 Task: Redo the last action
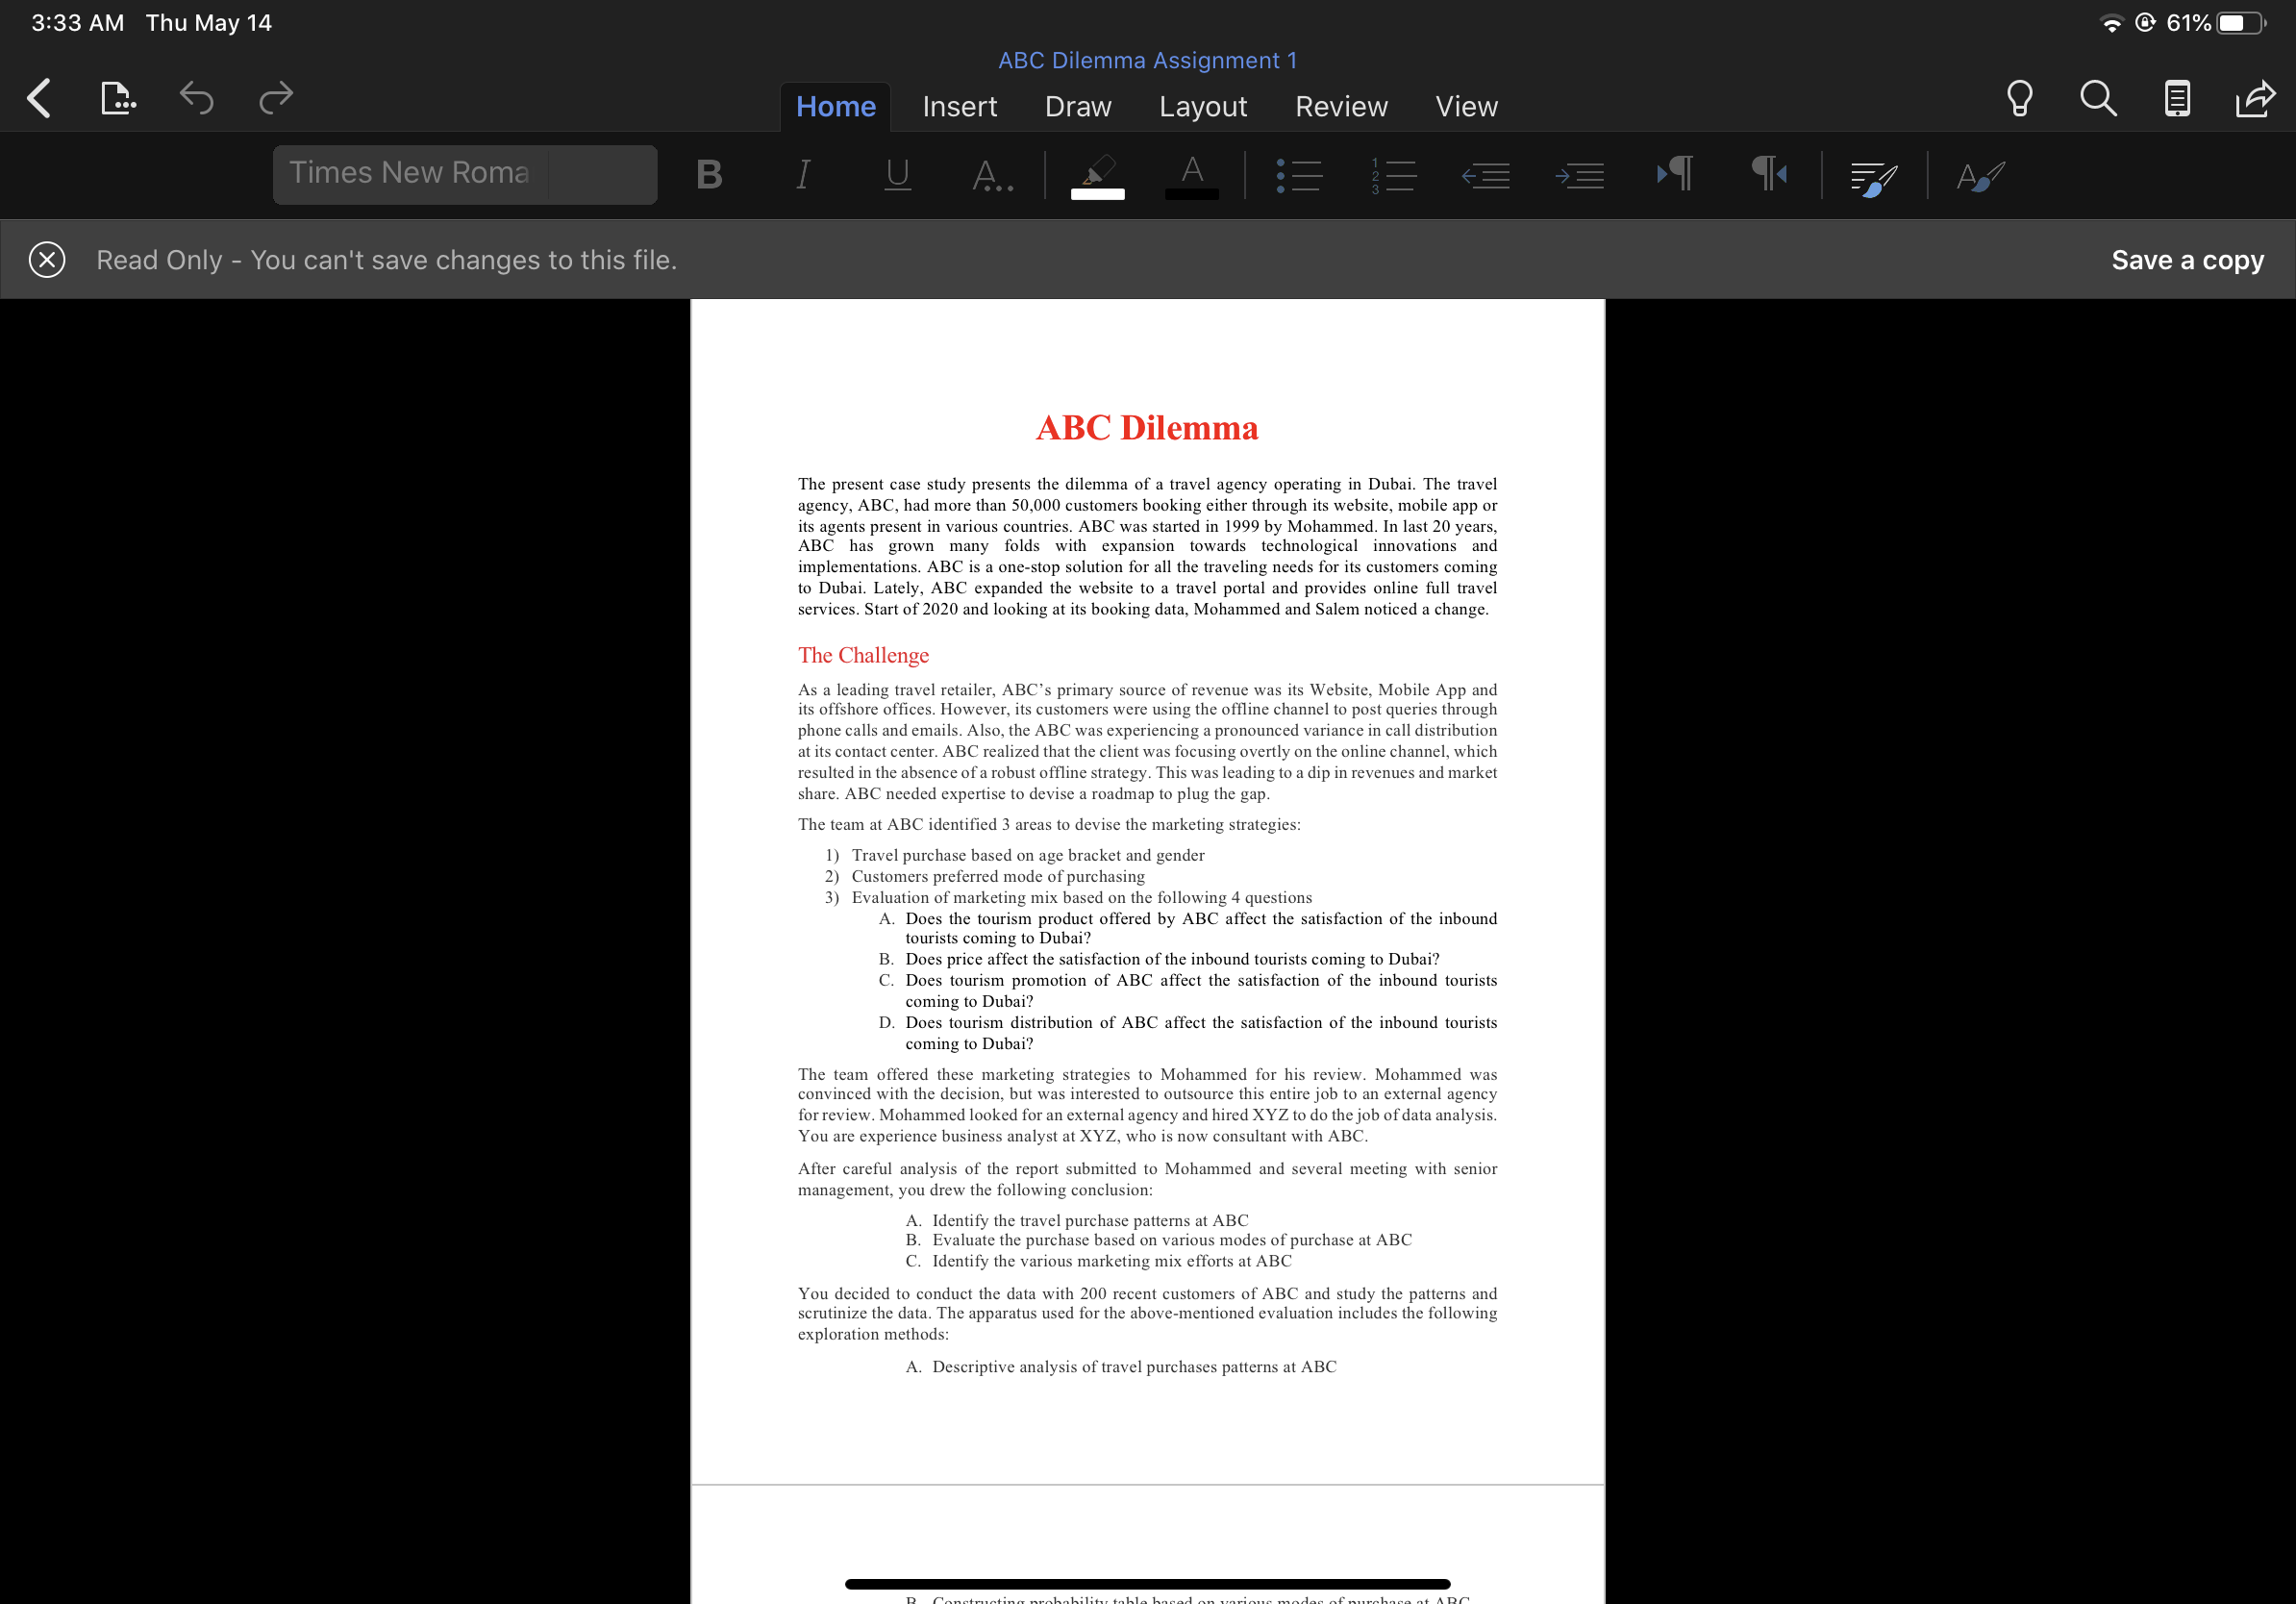(x=273, y=98)
